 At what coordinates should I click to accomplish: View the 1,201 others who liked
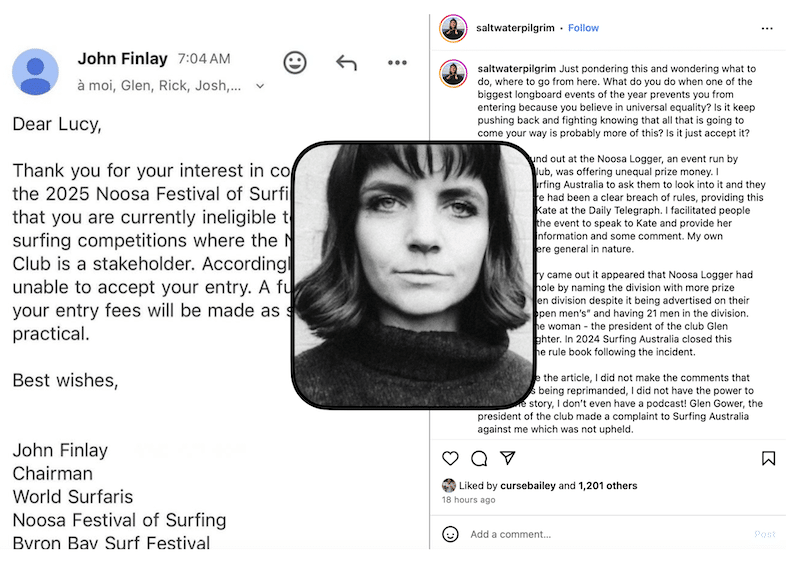[x=608, y=486]
